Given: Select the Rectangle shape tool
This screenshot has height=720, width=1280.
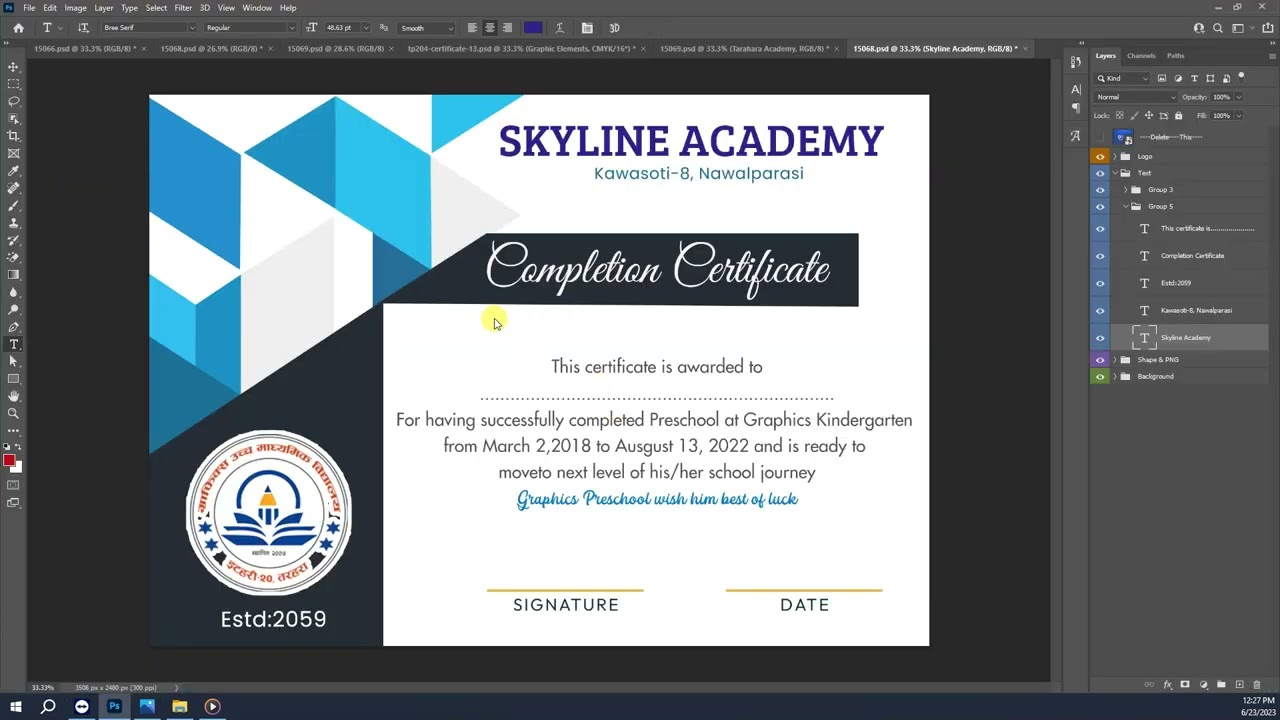Looking at the screenshot, I should tap(13, 379).
